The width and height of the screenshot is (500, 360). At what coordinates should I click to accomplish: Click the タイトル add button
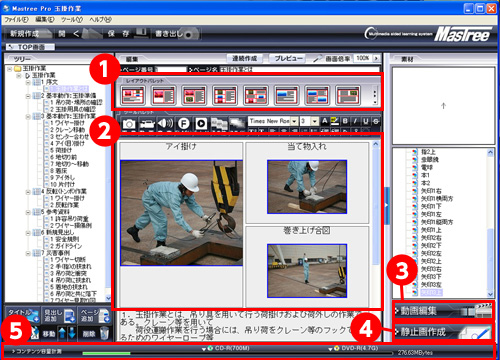(x=23, y=315)
